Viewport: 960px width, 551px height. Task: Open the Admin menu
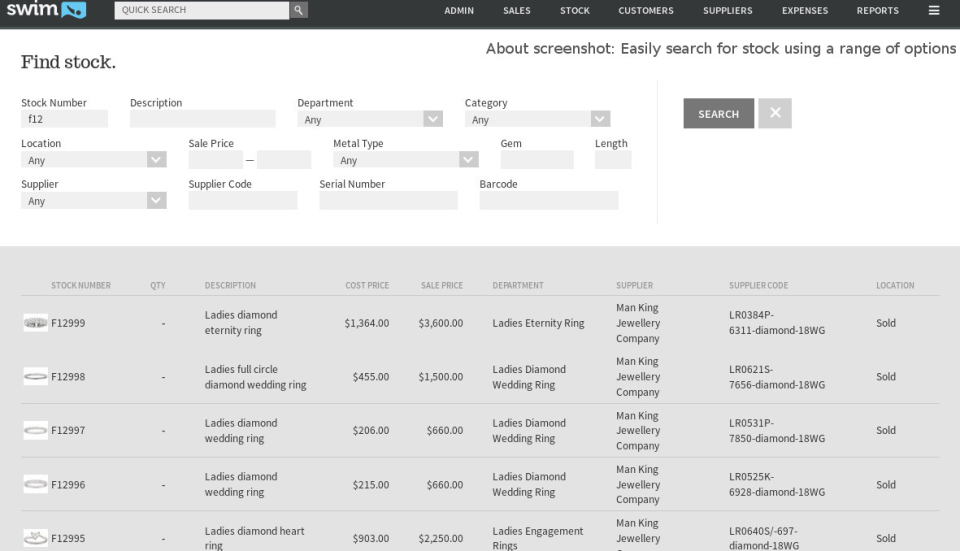(459, 10)
